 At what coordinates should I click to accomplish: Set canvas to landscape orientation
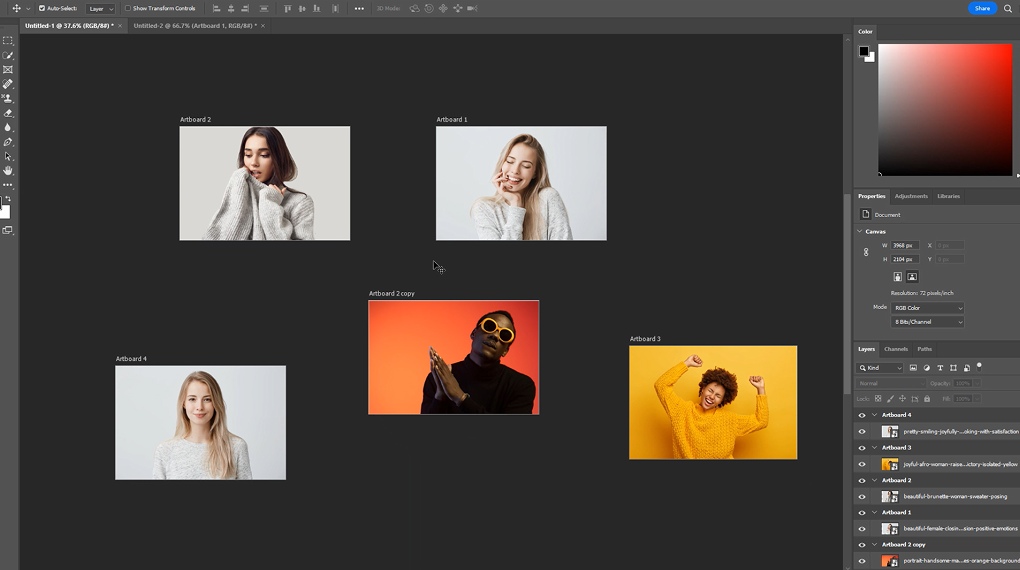tap(912, 277)
